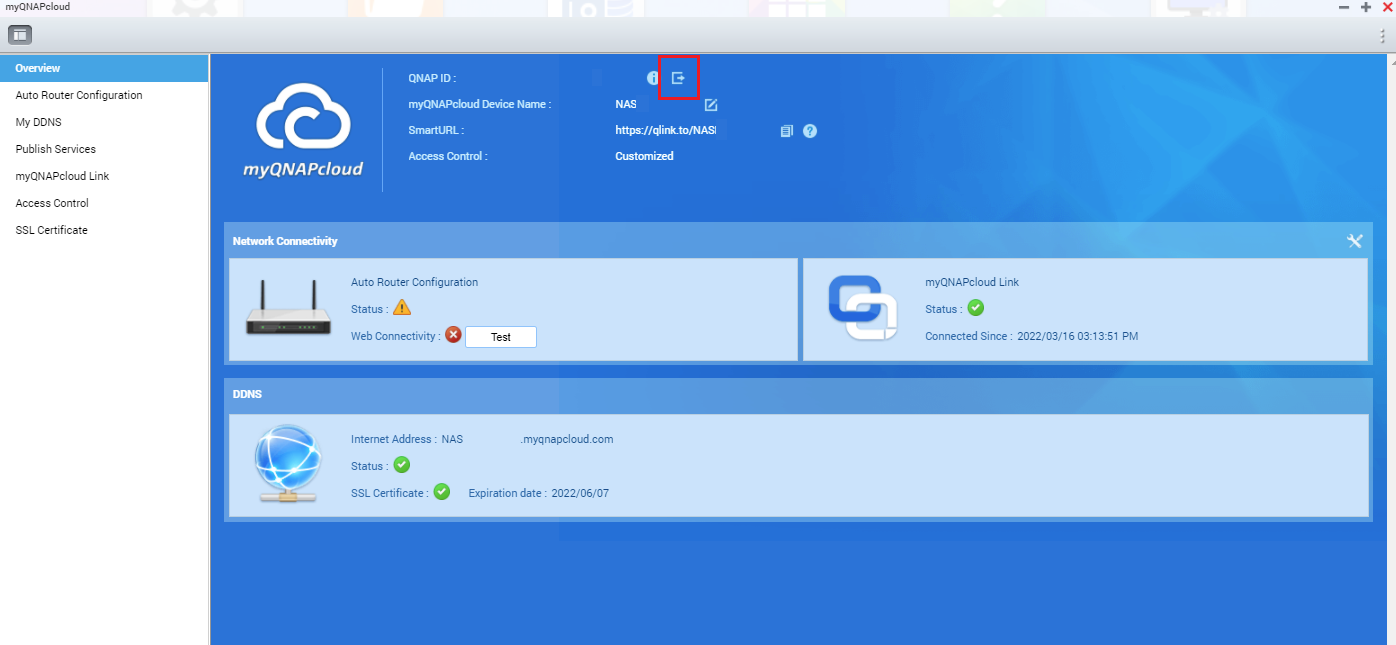Go to My DDNS section
The width and height of the screenshot is (1396, 645).
pyautogui.click(x=38, y=122)
